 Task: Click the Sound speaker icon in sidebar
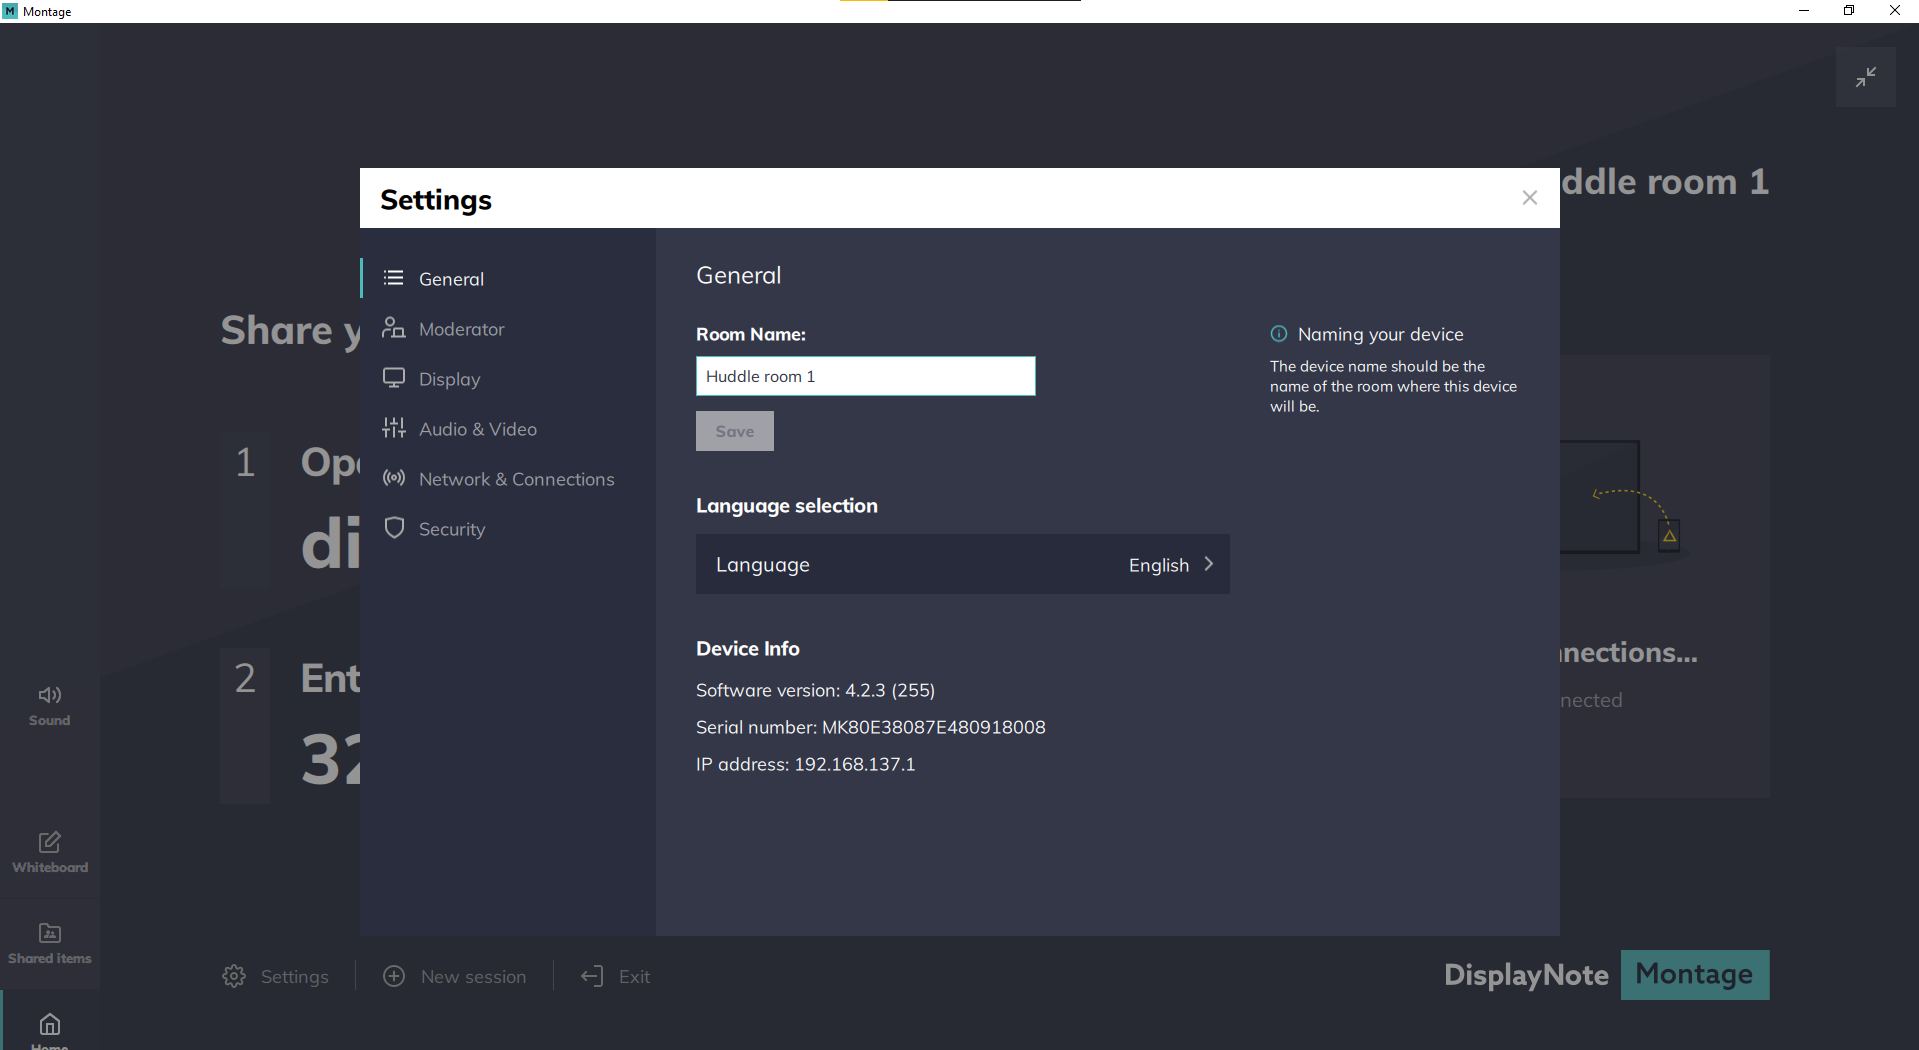tap(50, 695)
